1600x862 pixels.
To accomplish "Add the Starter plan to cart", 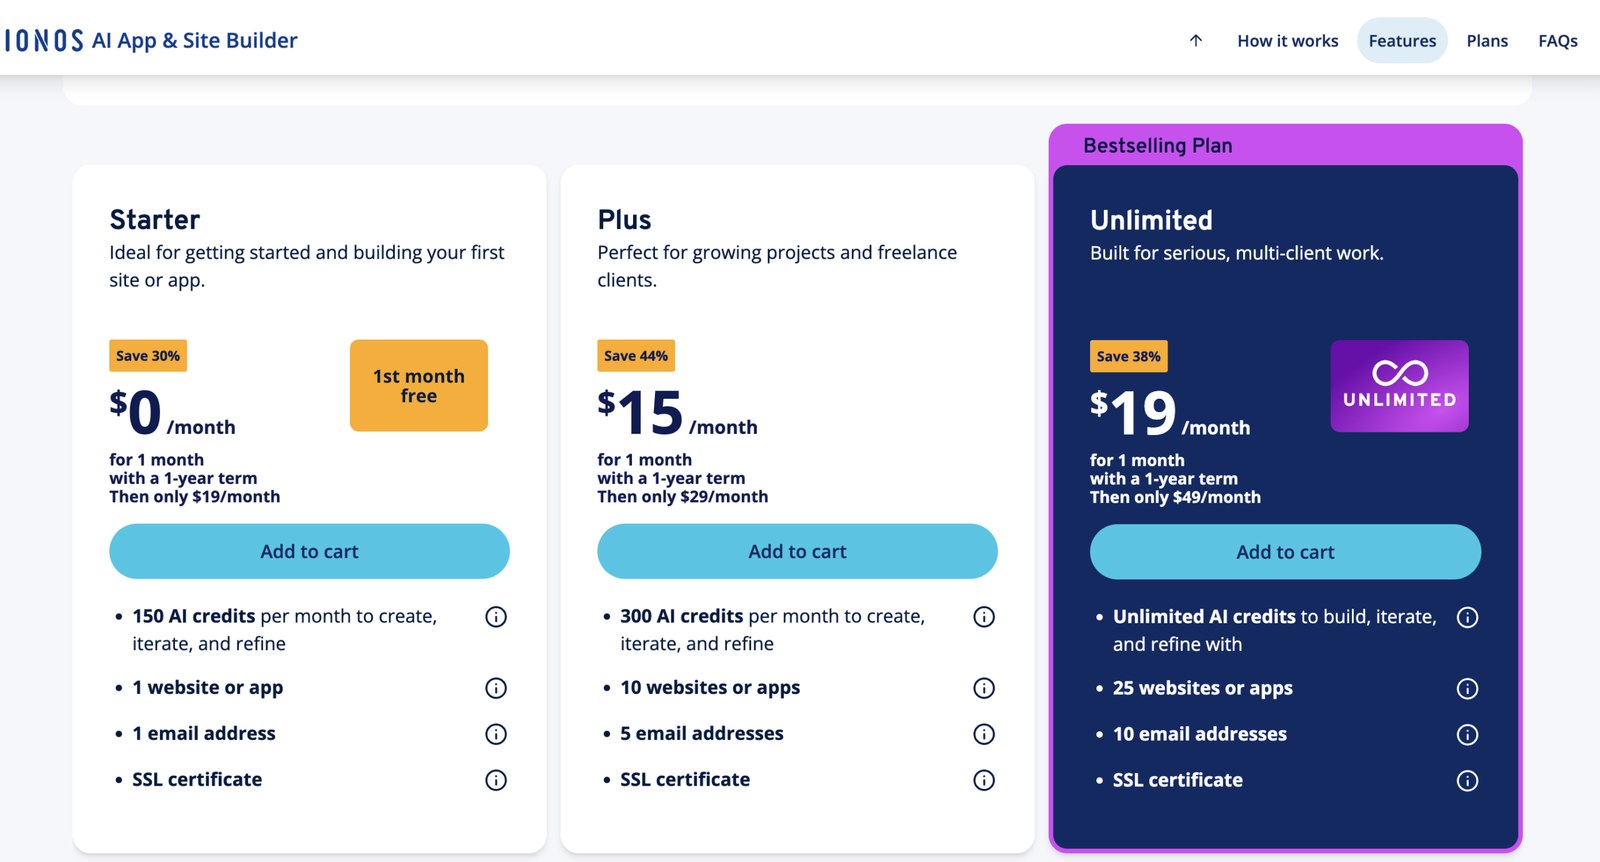I will point(309,551).
